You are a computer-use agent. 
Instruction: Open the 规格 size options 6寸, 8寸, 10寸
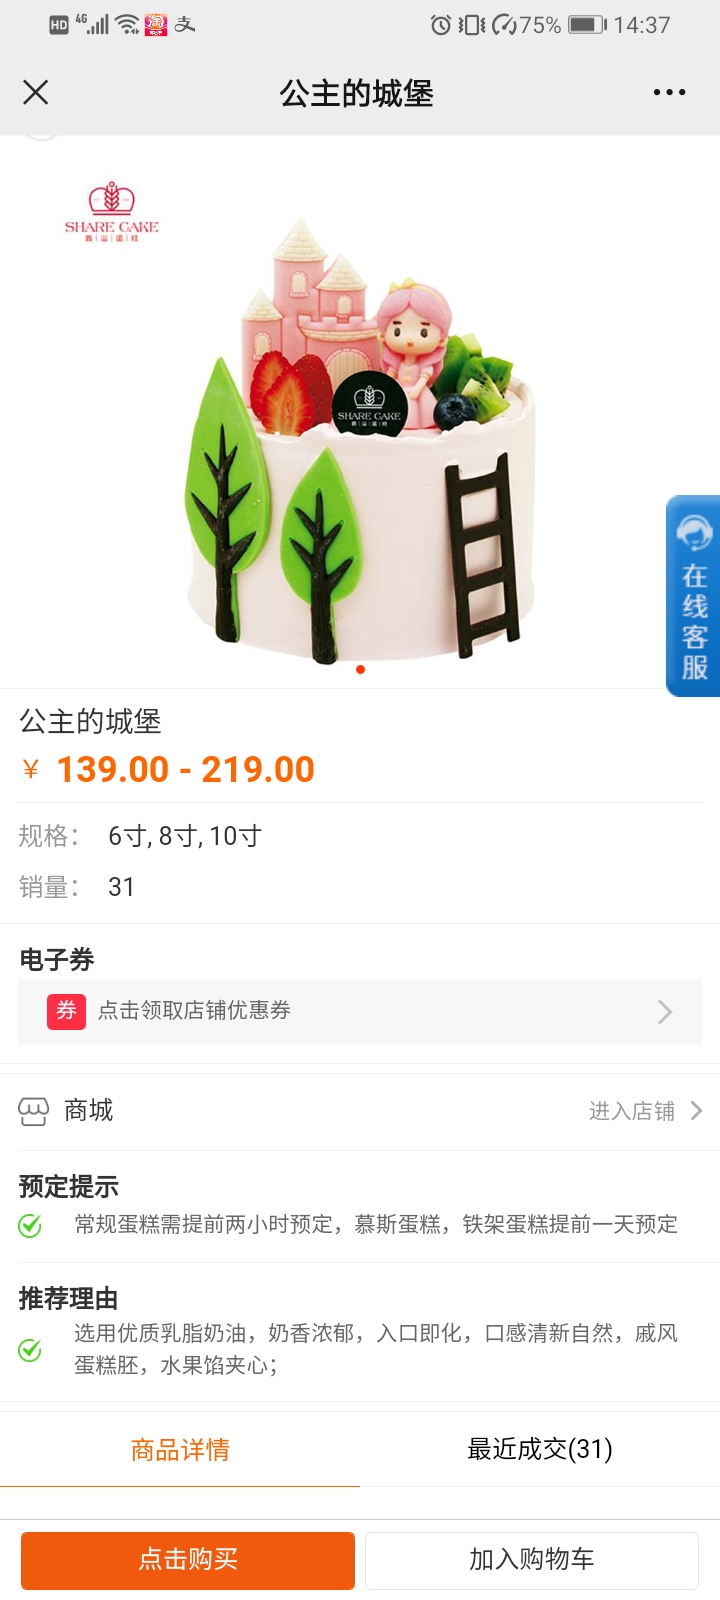tap(184, 836)
